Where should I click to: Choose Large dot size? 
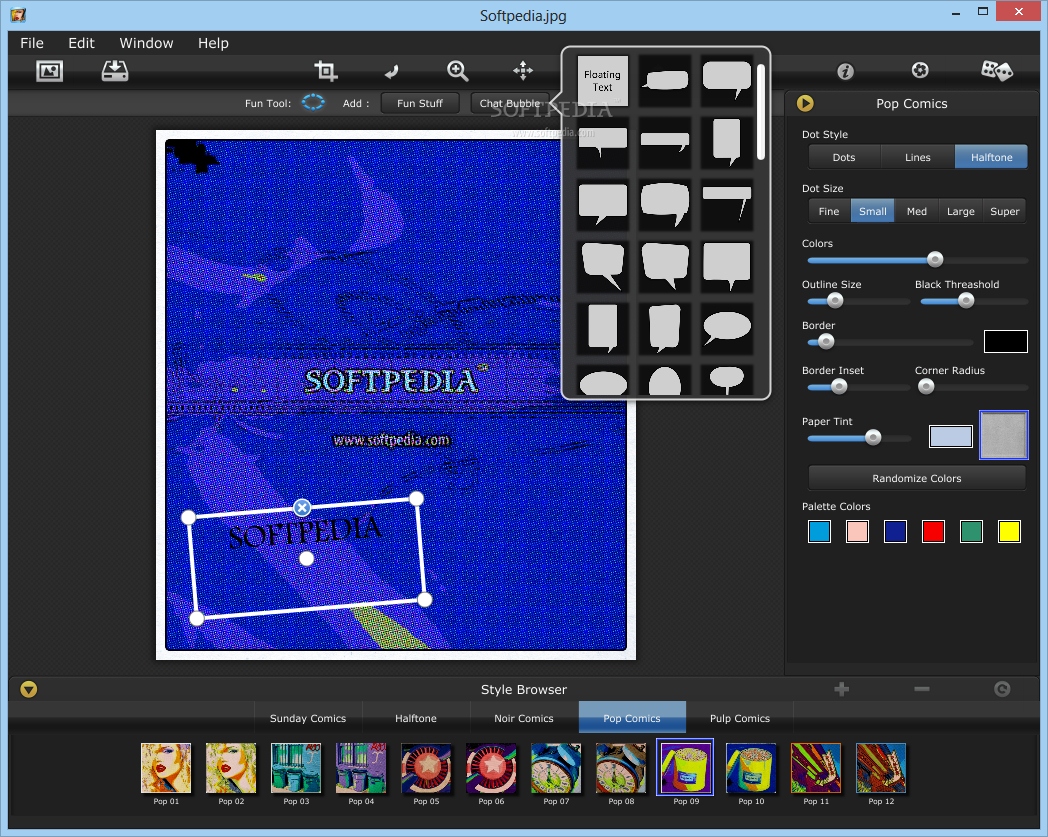(960, 211)
